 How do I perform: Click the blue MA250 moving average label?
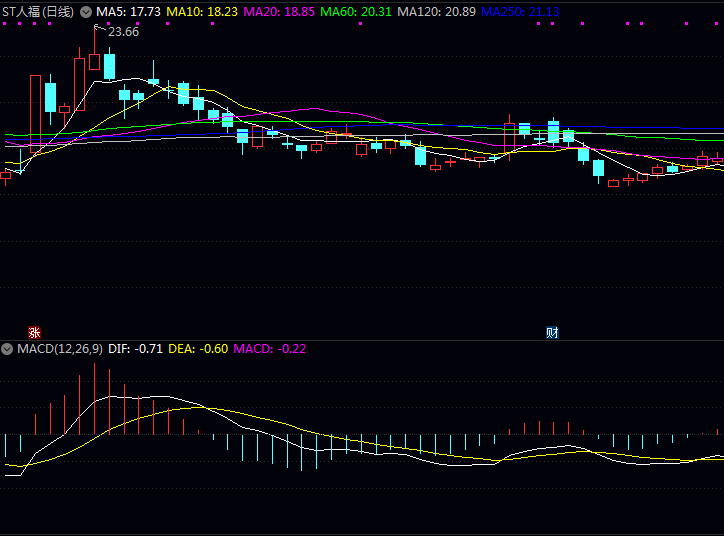519,12
